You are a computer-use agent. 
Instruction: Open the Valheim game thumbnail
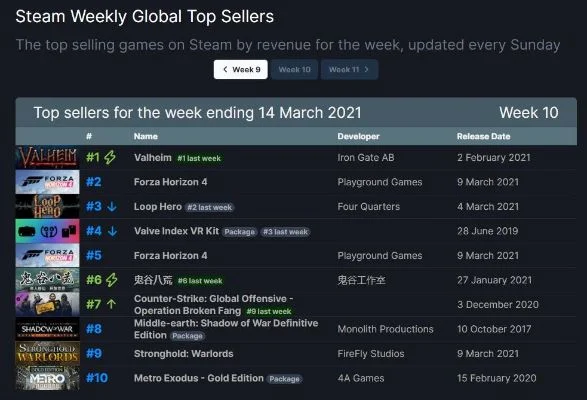pos(48,157)
